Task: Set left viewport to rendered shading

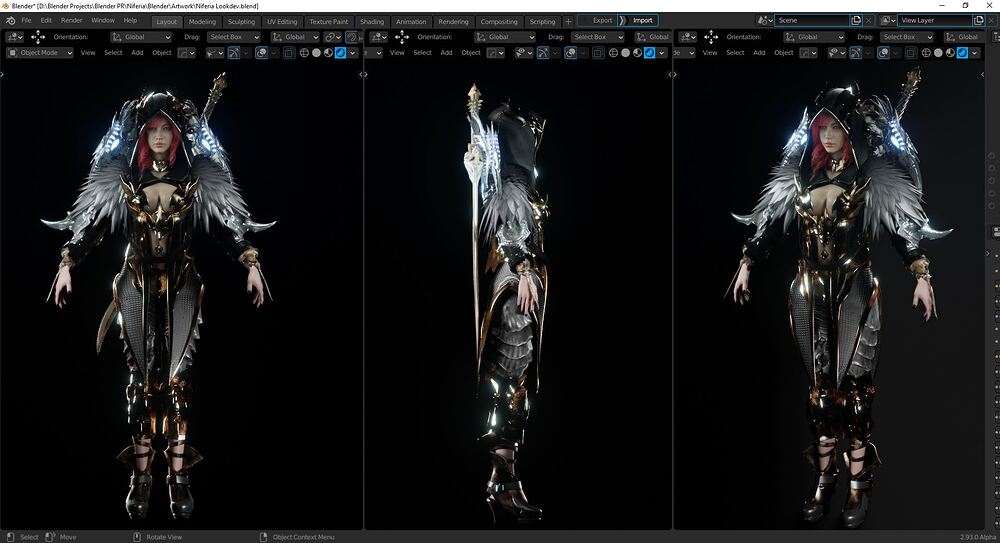Action: point(341,52)
